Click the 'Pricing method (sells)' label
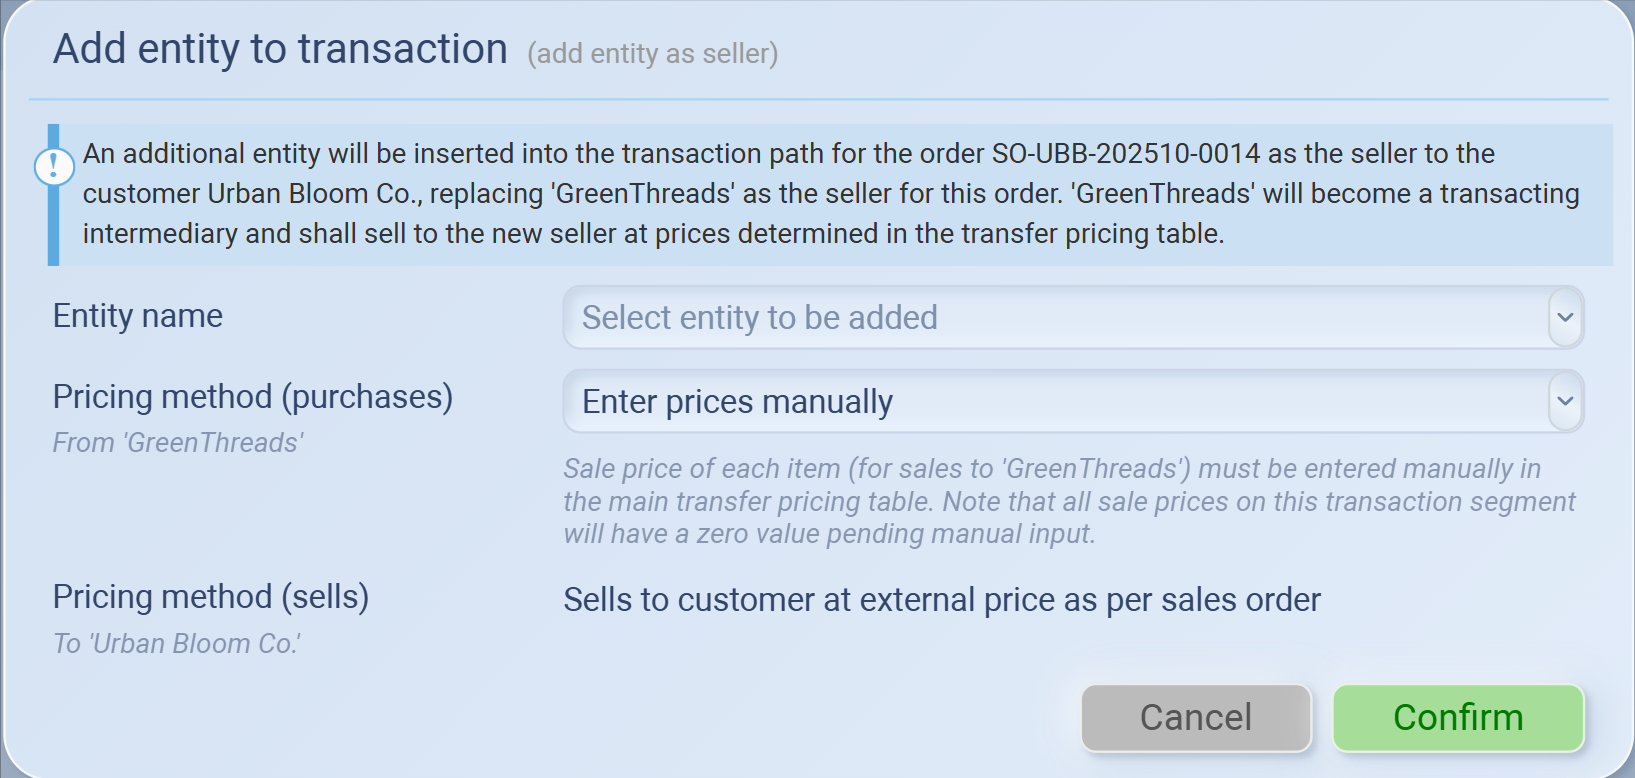Viewport: 1635px width, 778px height. (x=211, y=597)
